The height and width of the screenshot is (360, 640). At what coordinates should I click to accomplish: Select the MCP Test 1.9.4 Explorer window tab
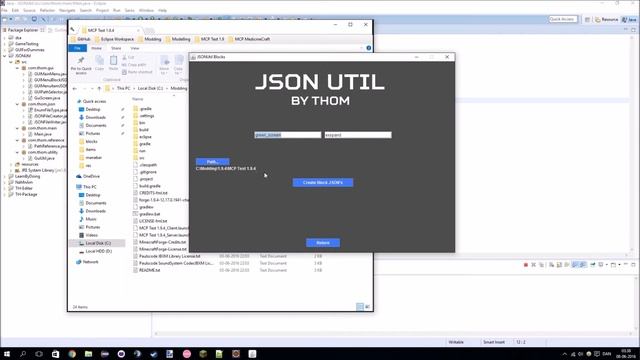pos(110,30)
